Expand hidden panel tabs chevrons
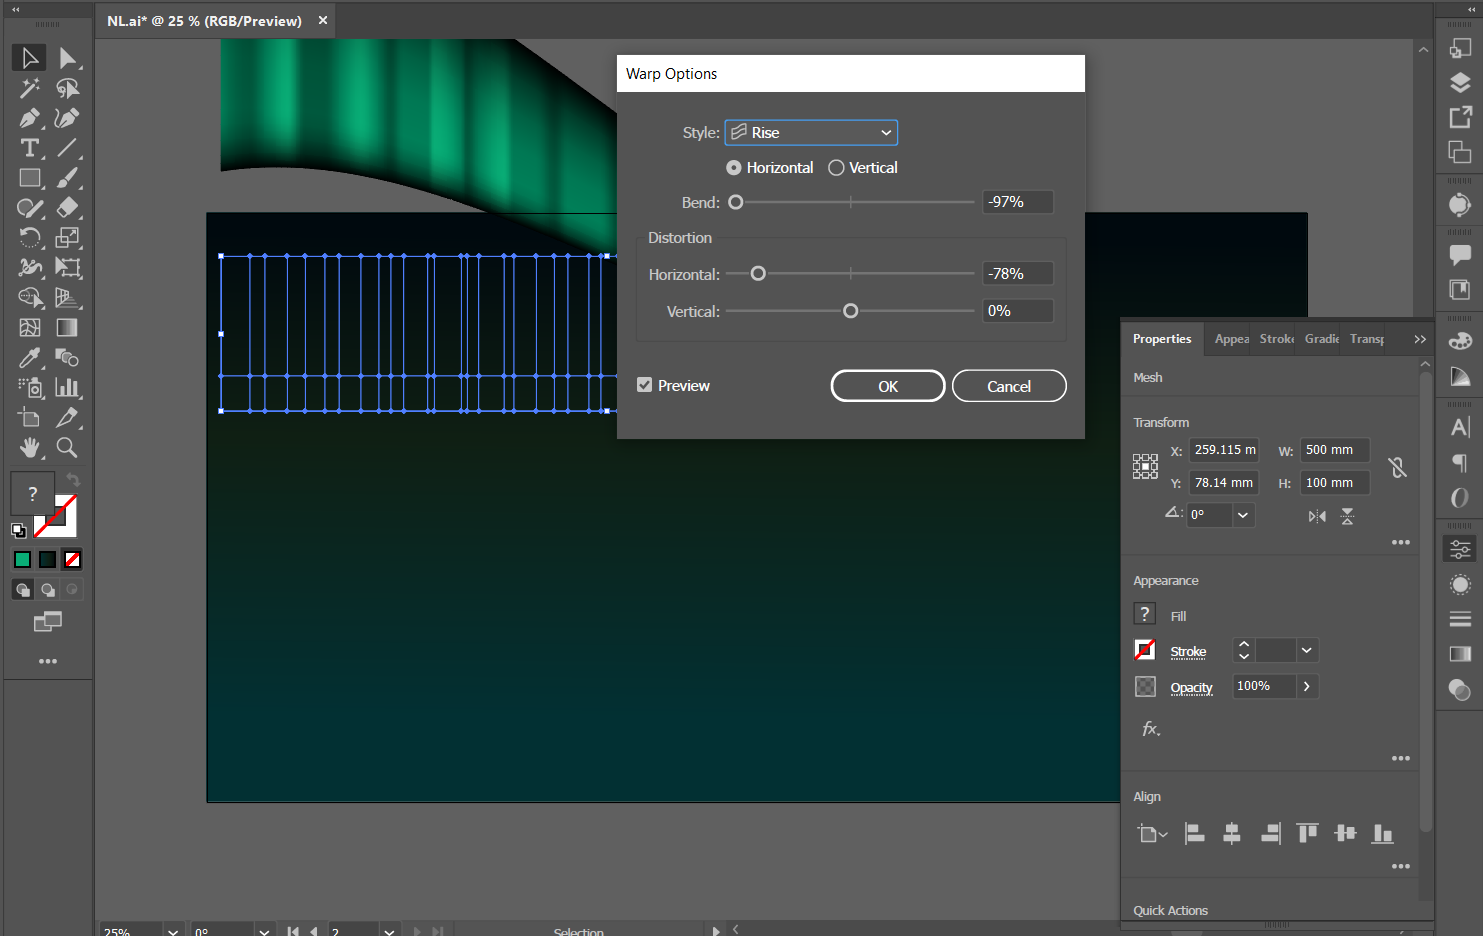Image resolution: width=1483 pixels, height=936 pixels. (x=1419, y=339)
